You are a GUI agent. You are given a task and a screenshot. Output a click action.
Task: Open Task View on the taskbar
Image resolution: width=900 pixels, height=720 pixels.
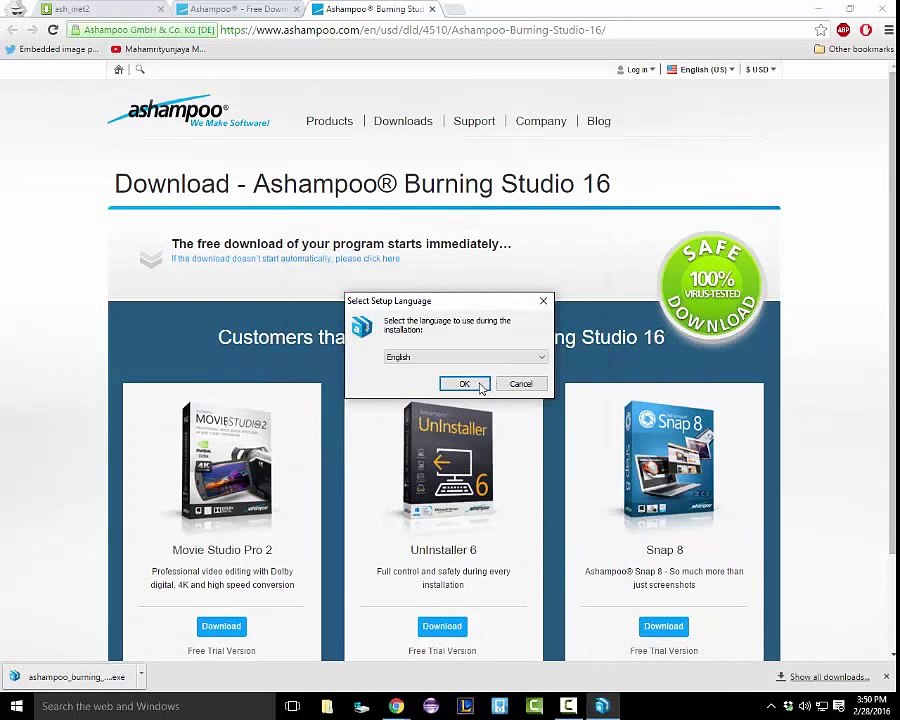point(292,706)
